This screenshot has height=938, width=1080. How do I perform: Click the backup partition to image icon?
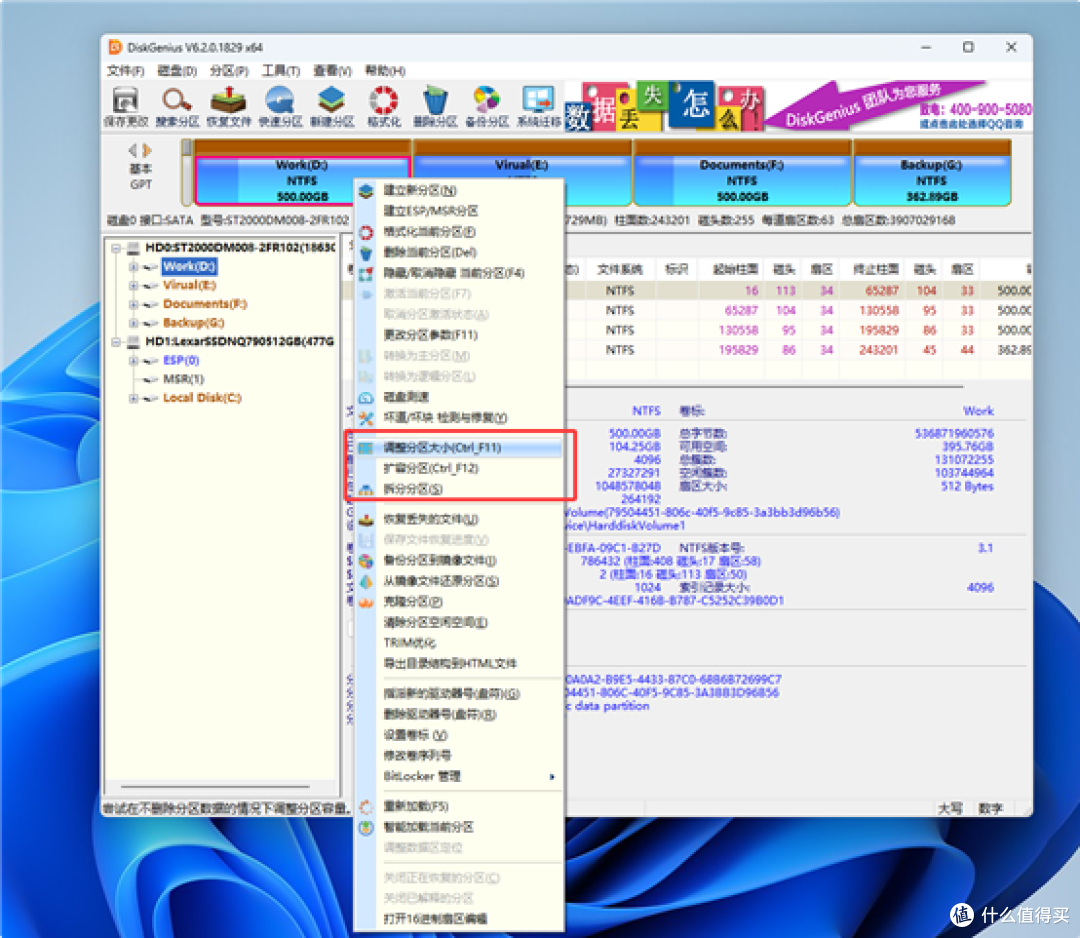[x=366, y=561]
